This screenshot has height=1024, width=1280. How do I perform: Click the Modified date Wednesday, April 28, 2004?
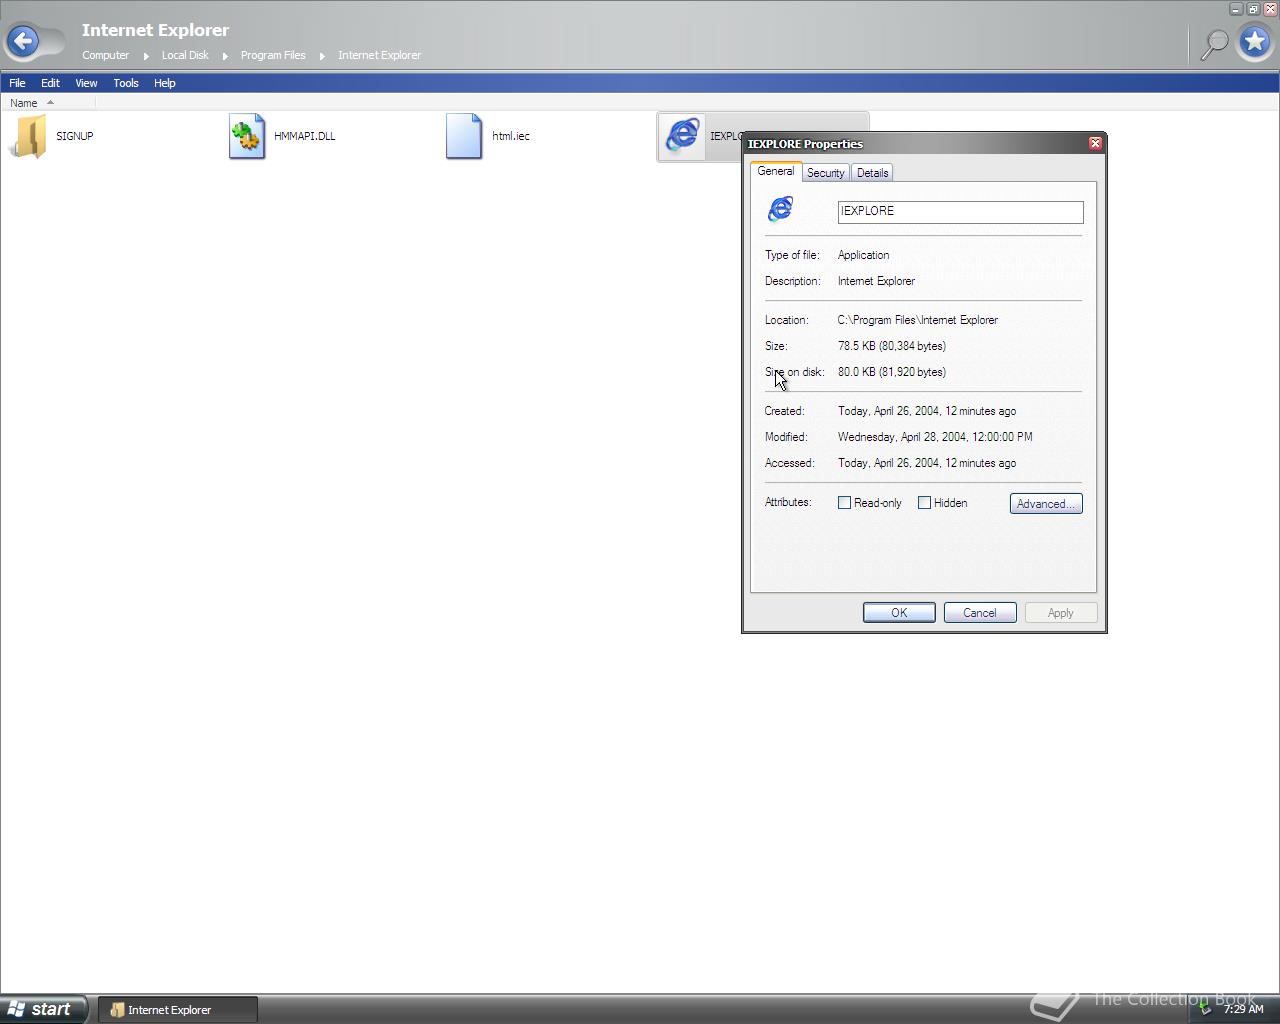pos(935,437)
